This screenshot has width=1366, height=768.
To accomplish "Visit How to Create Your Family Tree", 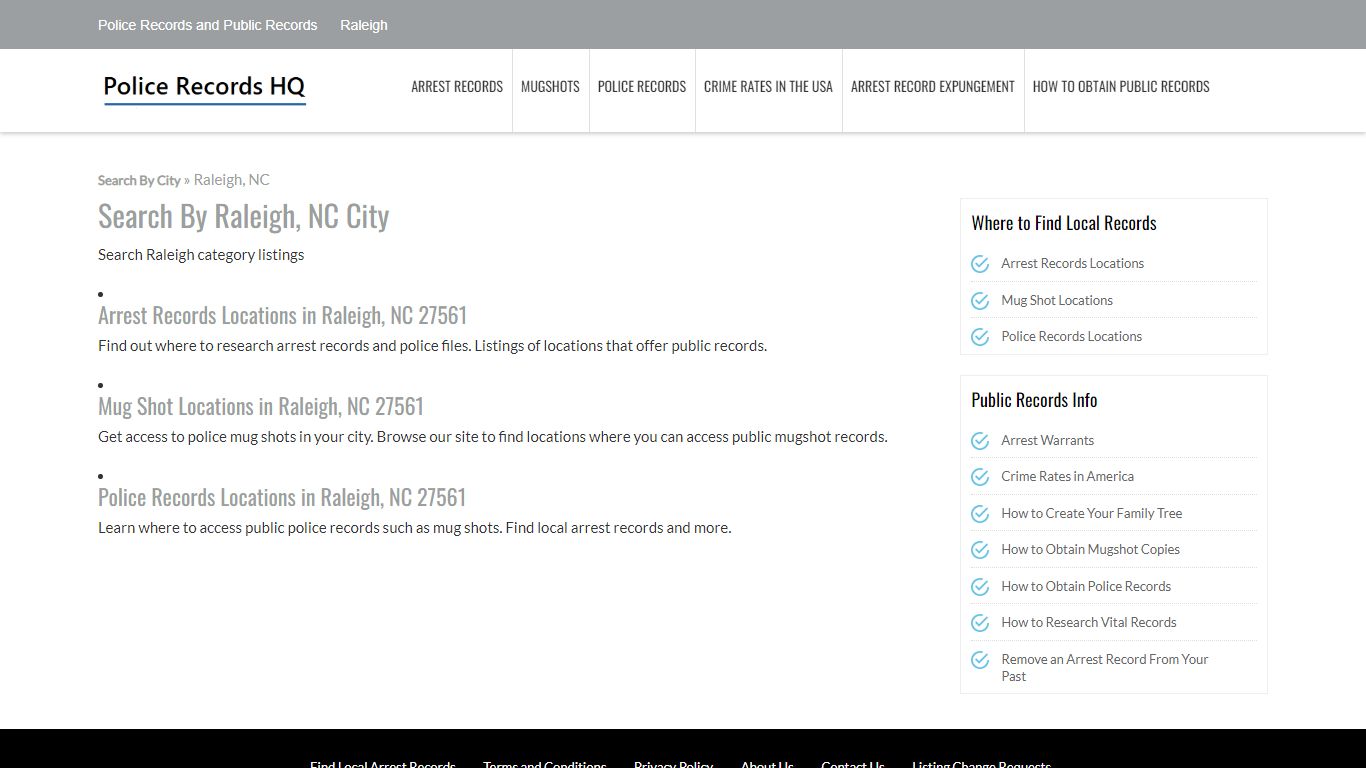I will point(1091,513).
